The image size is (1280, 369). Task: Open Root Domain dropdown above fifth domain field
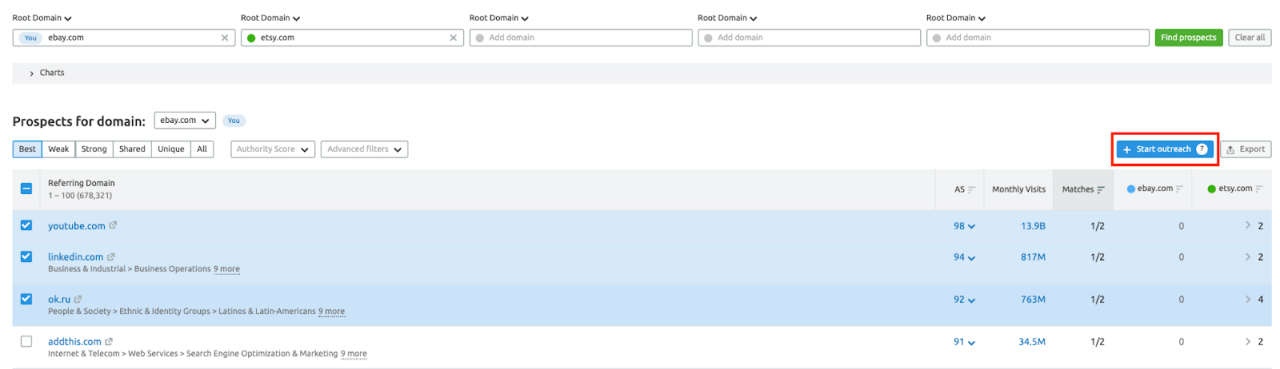[x=956, y=18]
